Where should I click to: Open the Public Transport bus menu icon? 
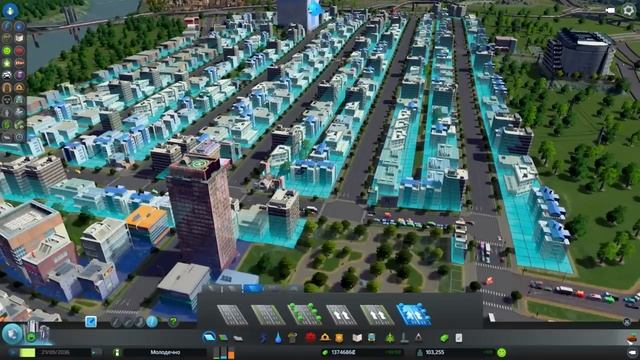pyautogui.click(x=371, y=338)
